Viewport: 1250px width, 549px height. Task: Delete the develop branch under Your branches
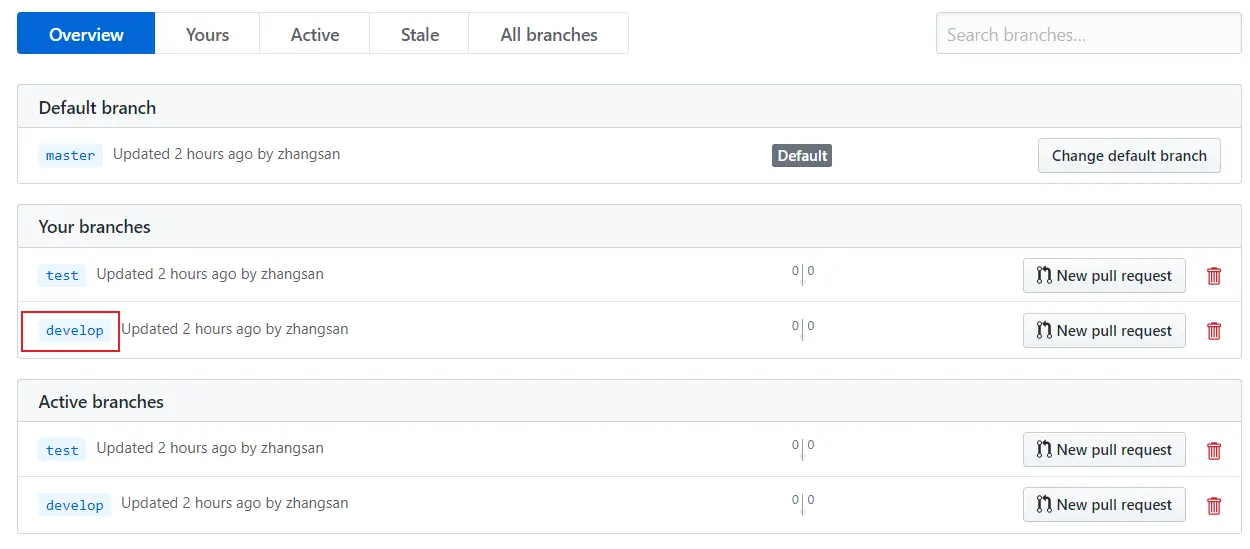[x=1214, y=331]
